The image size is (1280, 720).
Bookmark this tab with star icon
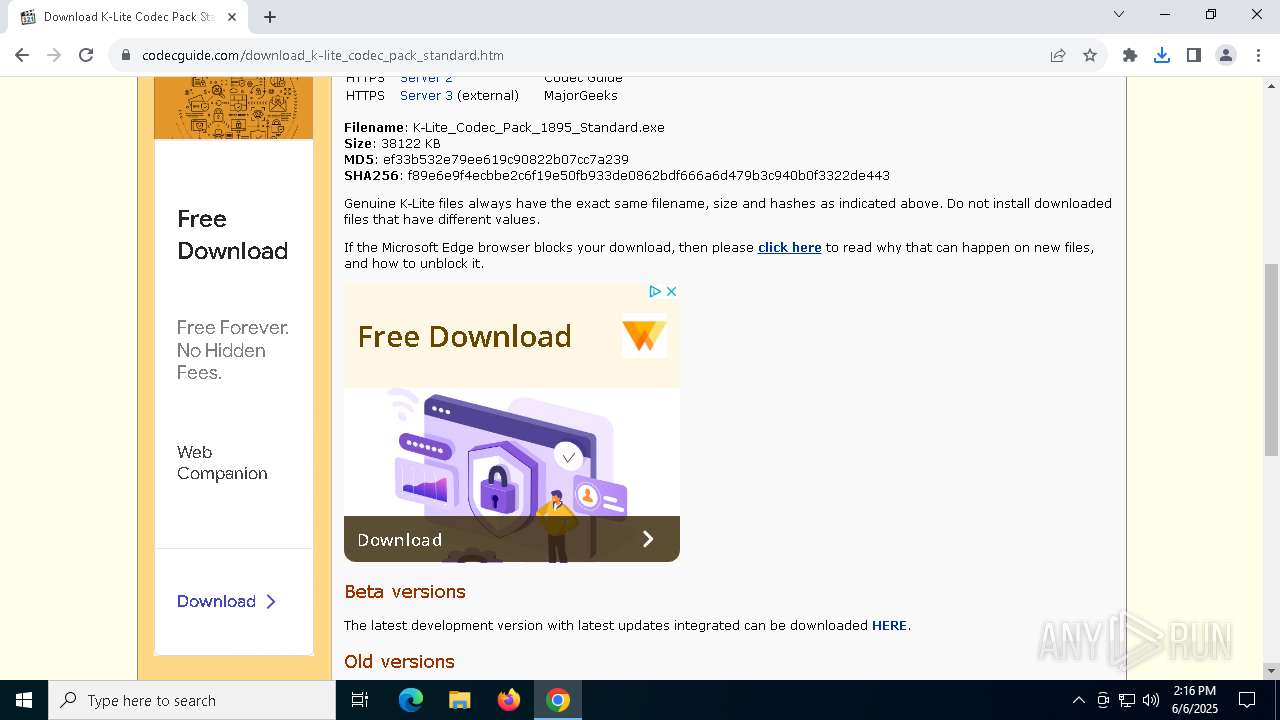tap(1090, 55)
